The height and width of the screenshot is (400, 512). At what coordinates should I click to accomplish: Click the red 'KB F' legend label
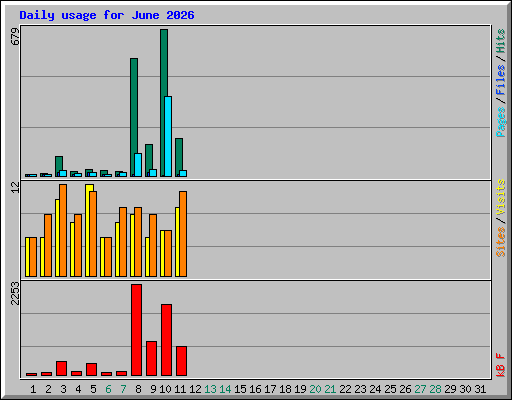tap(501, 365)
